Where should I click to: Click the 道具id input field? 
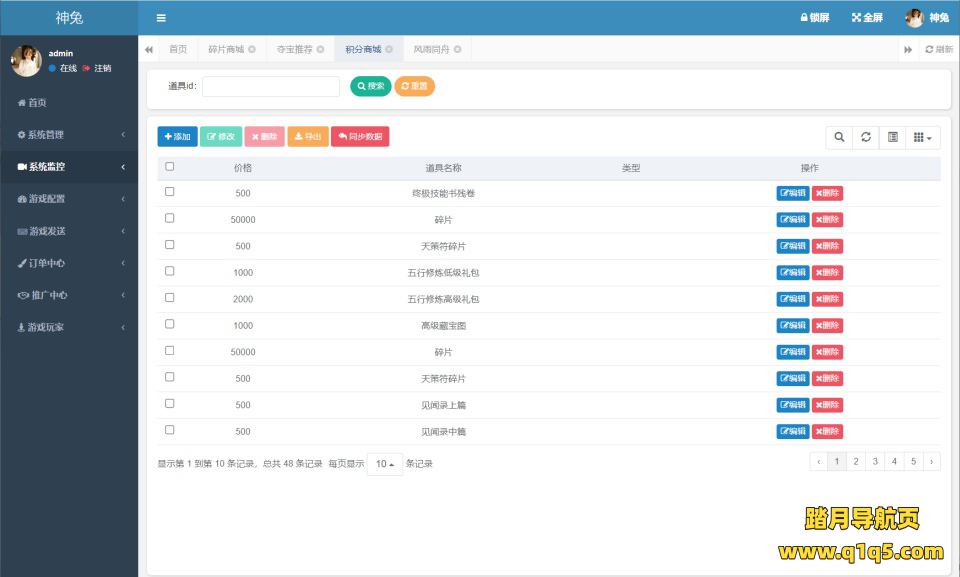pos(271,87)
